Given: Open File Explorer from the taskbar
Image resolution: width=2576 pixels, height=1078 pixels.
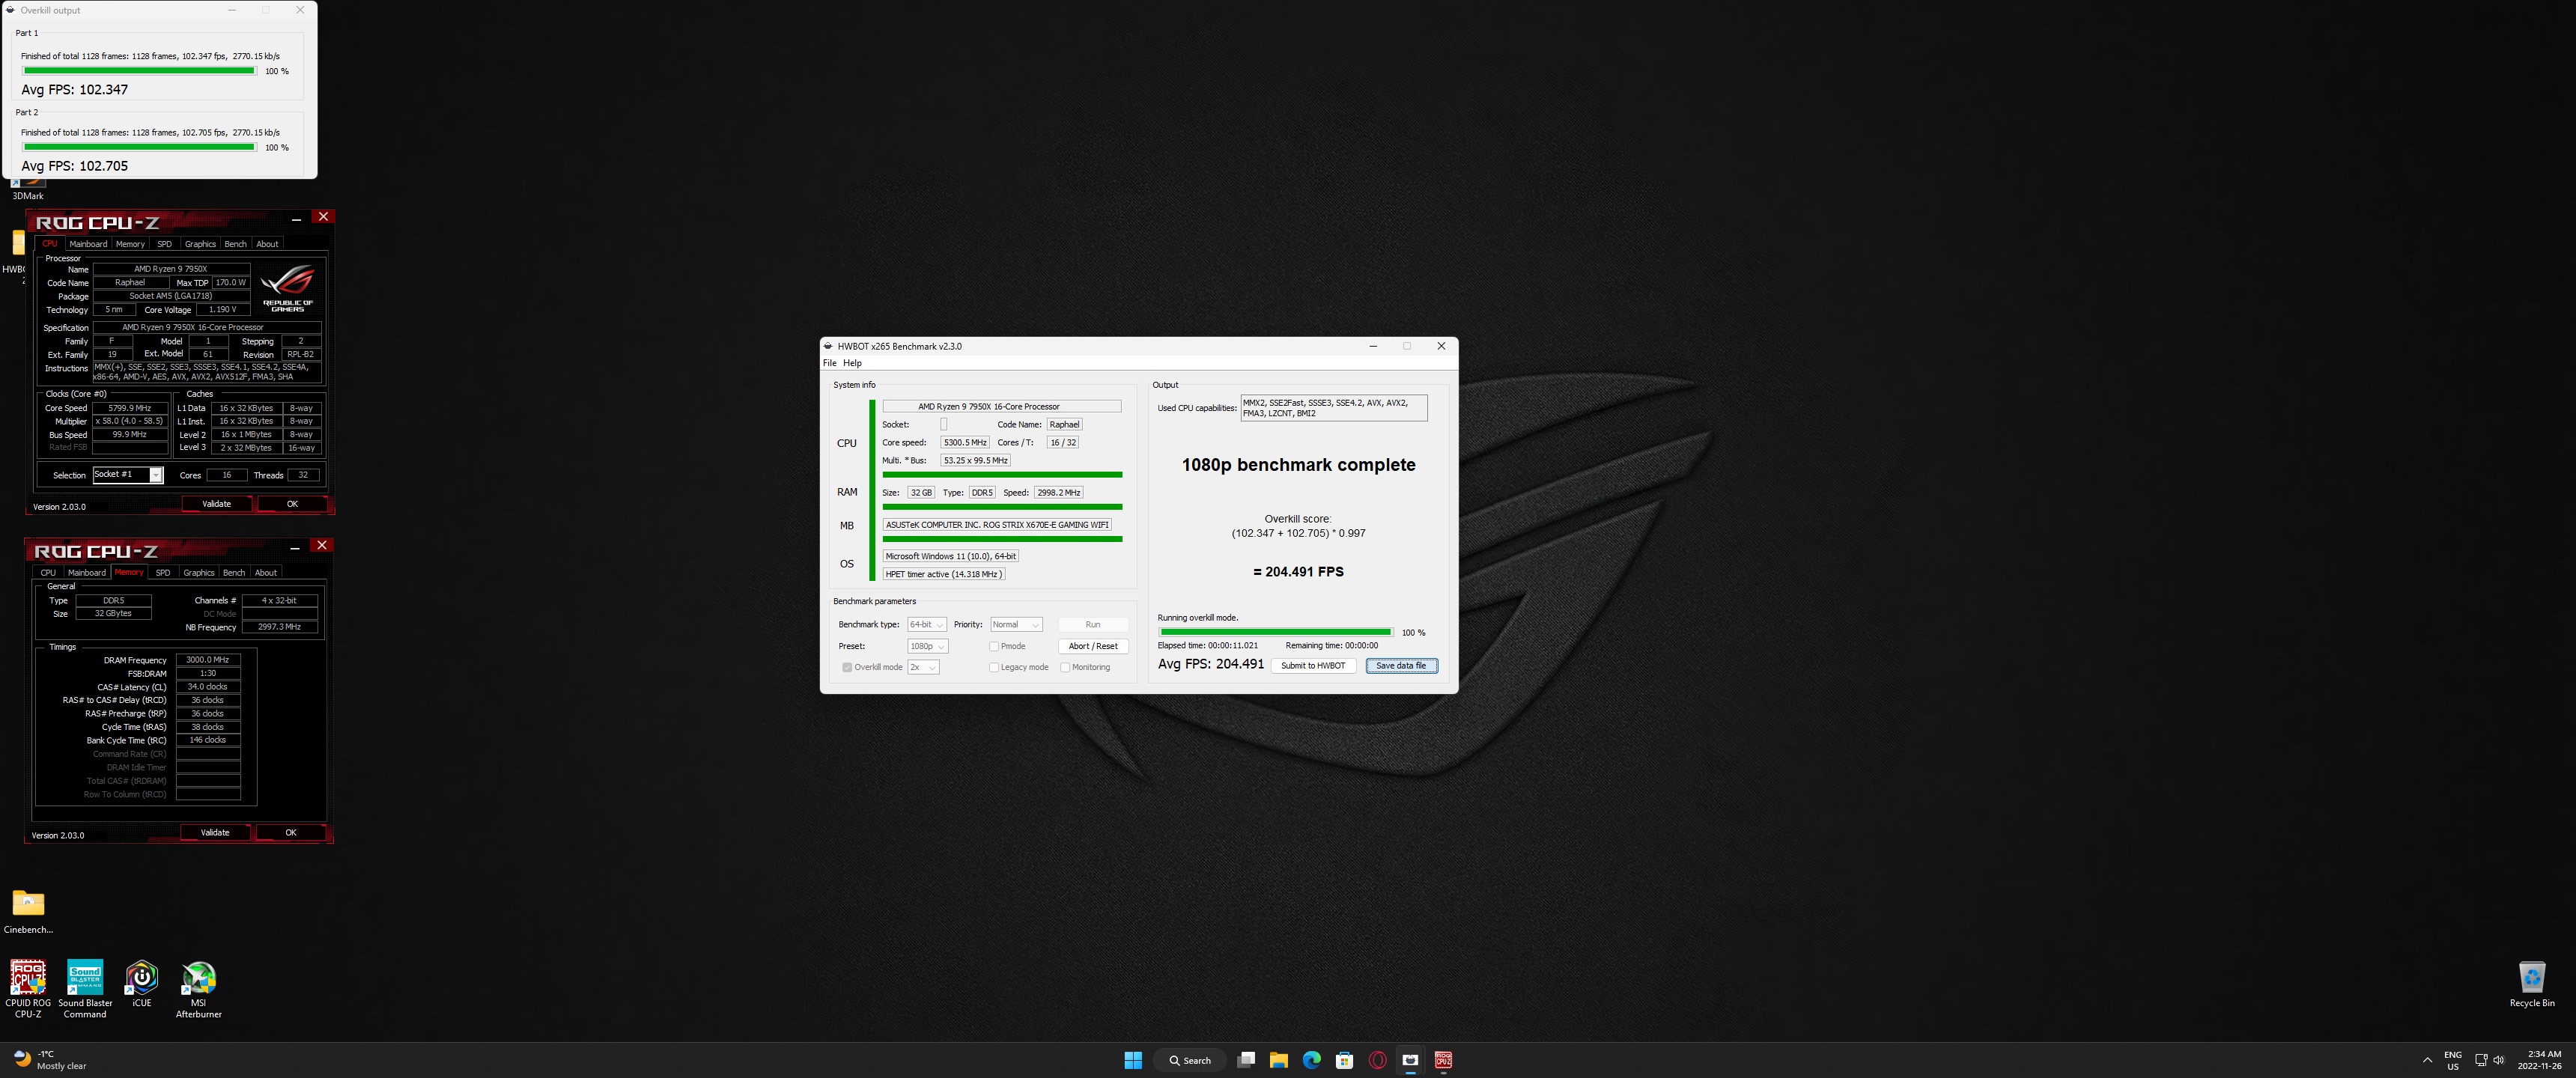Looking at the screenshot, I should pos(1279,1060).
